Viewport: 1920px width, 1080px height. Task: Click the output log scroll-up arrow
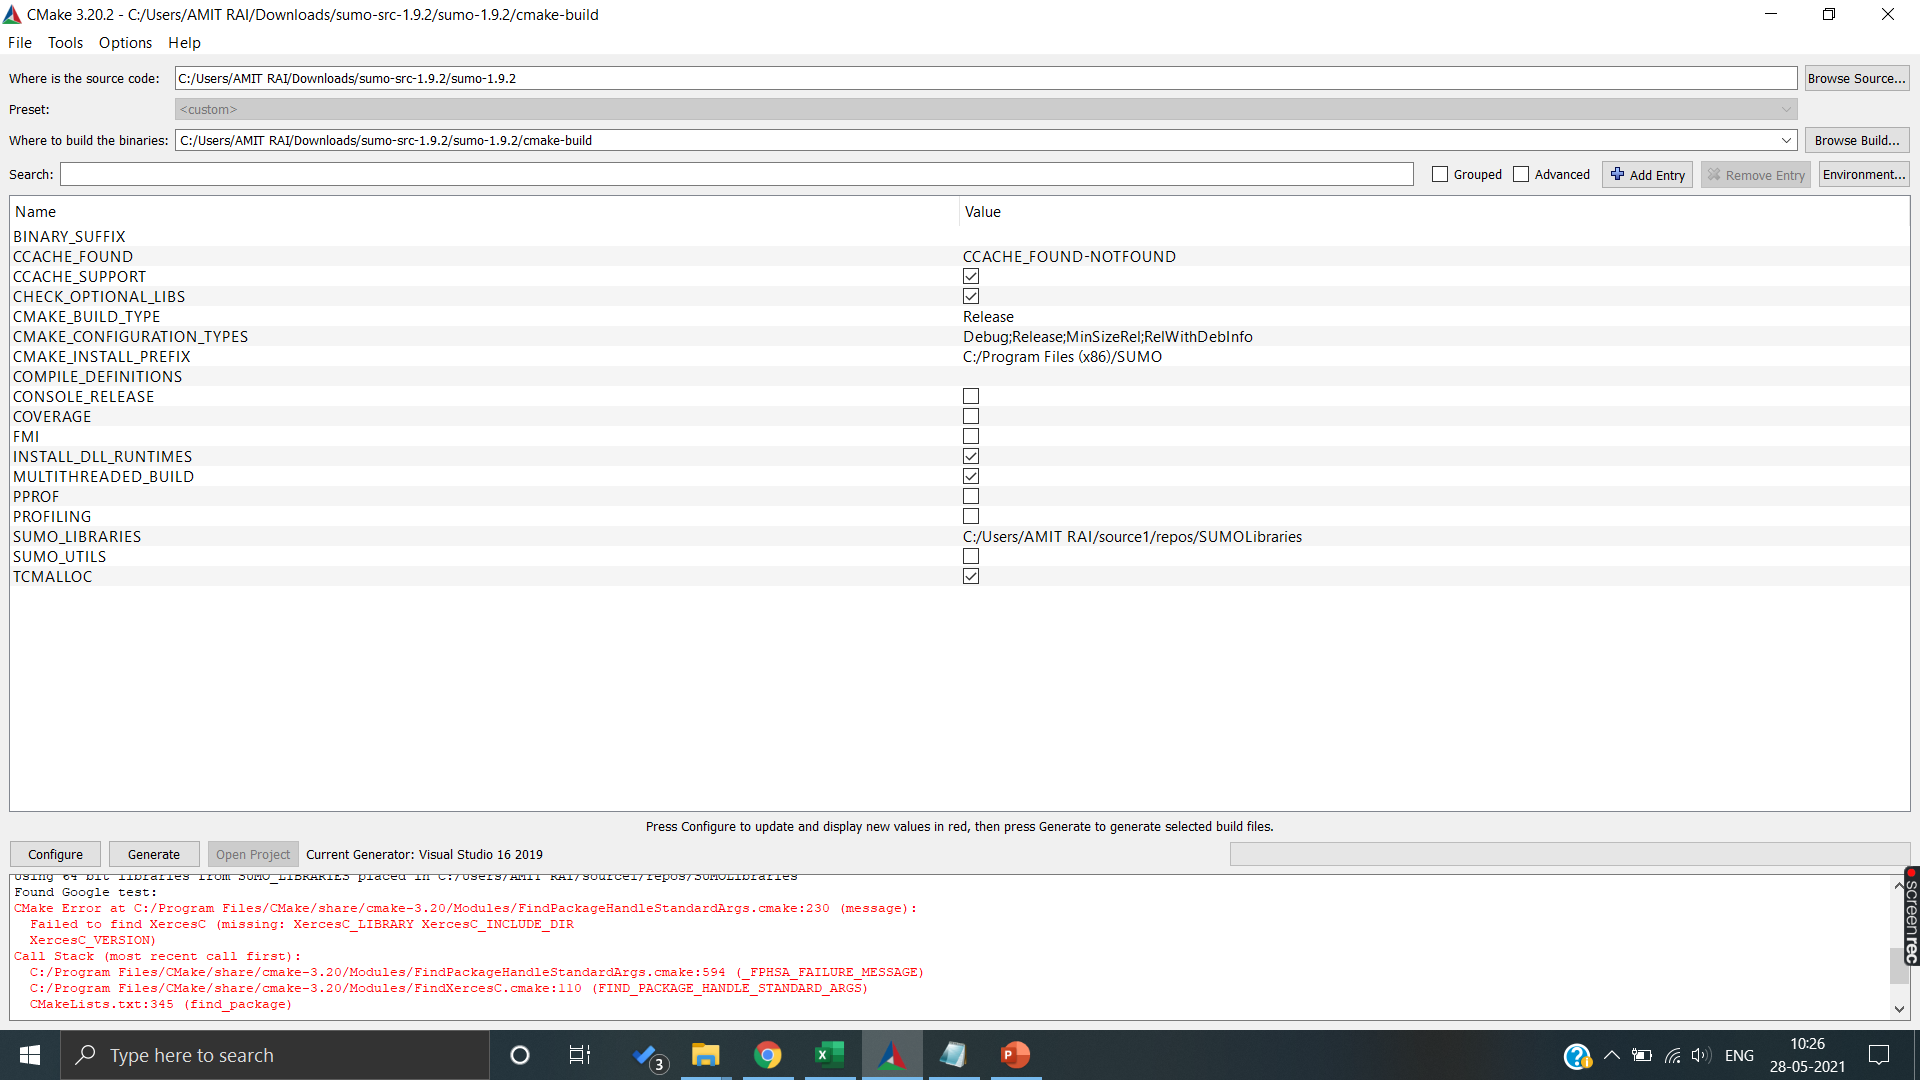(1899, 885)
